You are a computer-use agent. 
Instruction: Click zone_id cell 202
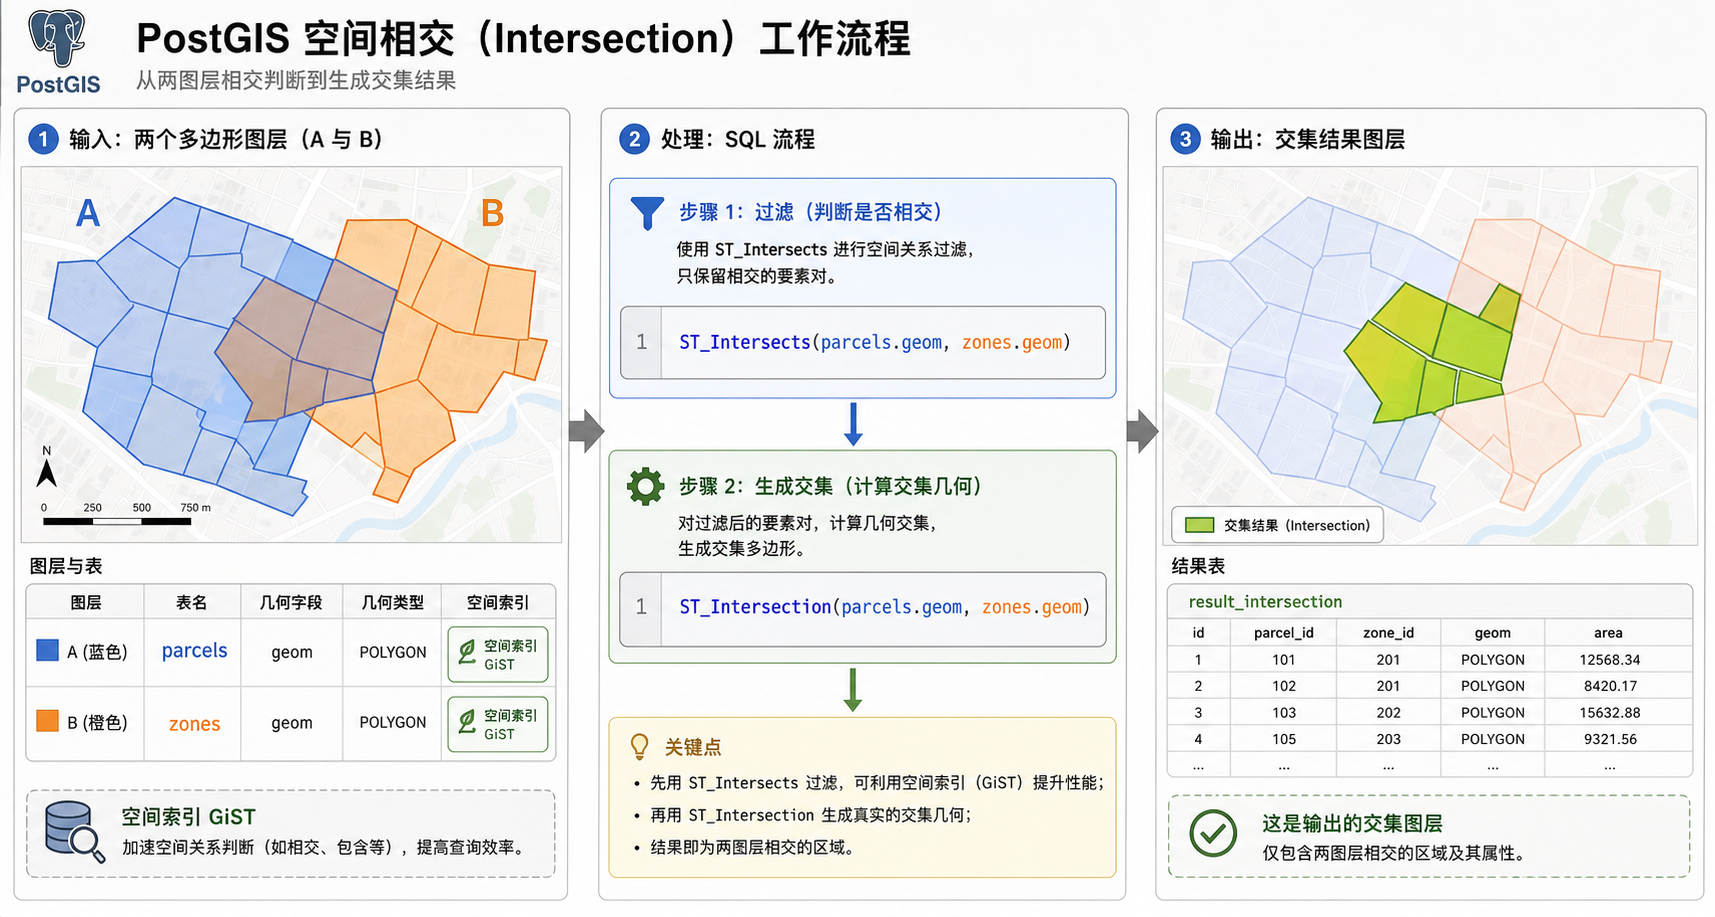coord(1388,713)
